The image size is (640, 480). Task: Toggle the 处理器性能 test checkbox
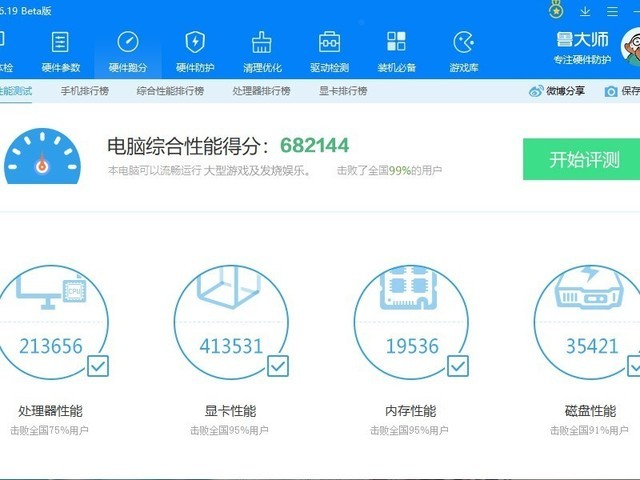98,366
